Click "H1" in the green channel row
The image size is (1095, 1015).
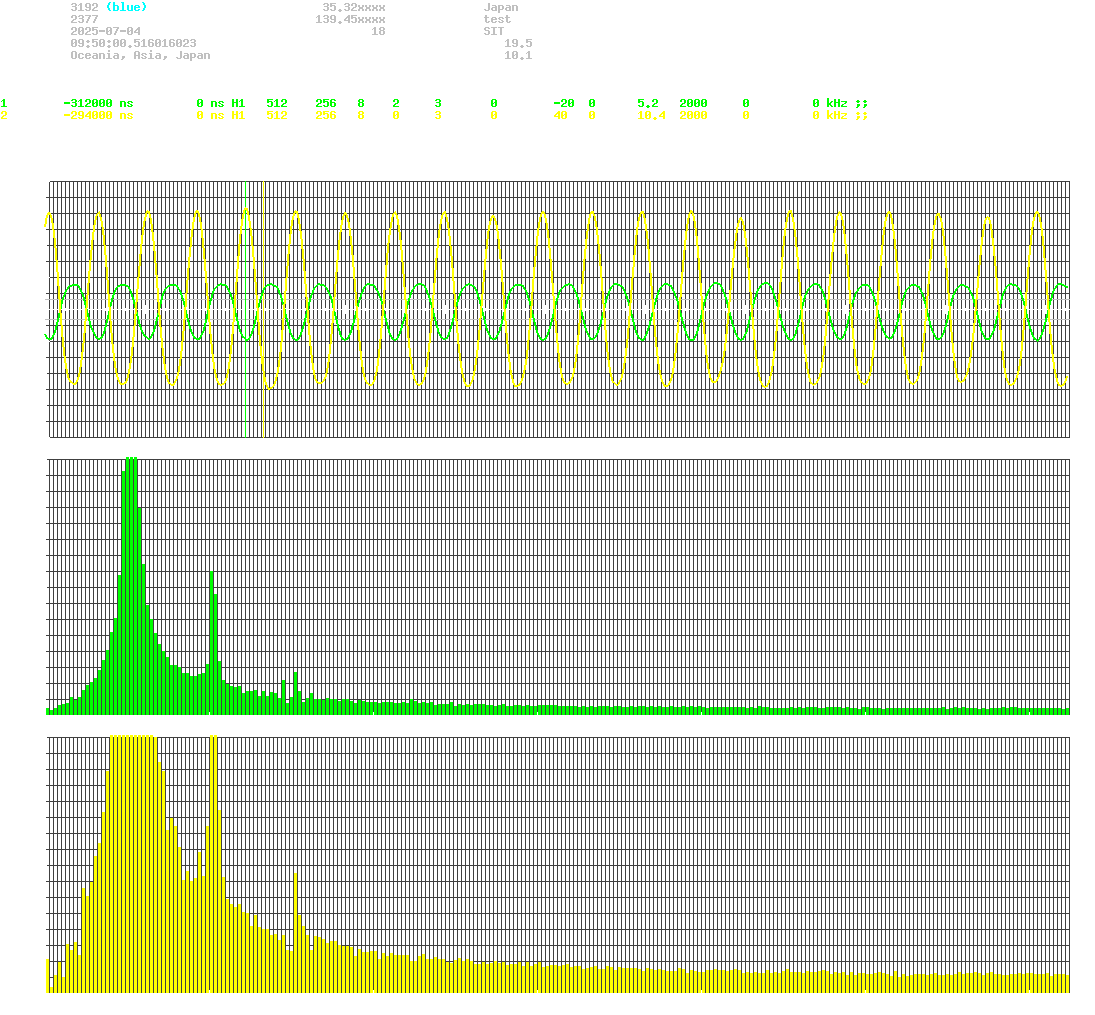239,103
